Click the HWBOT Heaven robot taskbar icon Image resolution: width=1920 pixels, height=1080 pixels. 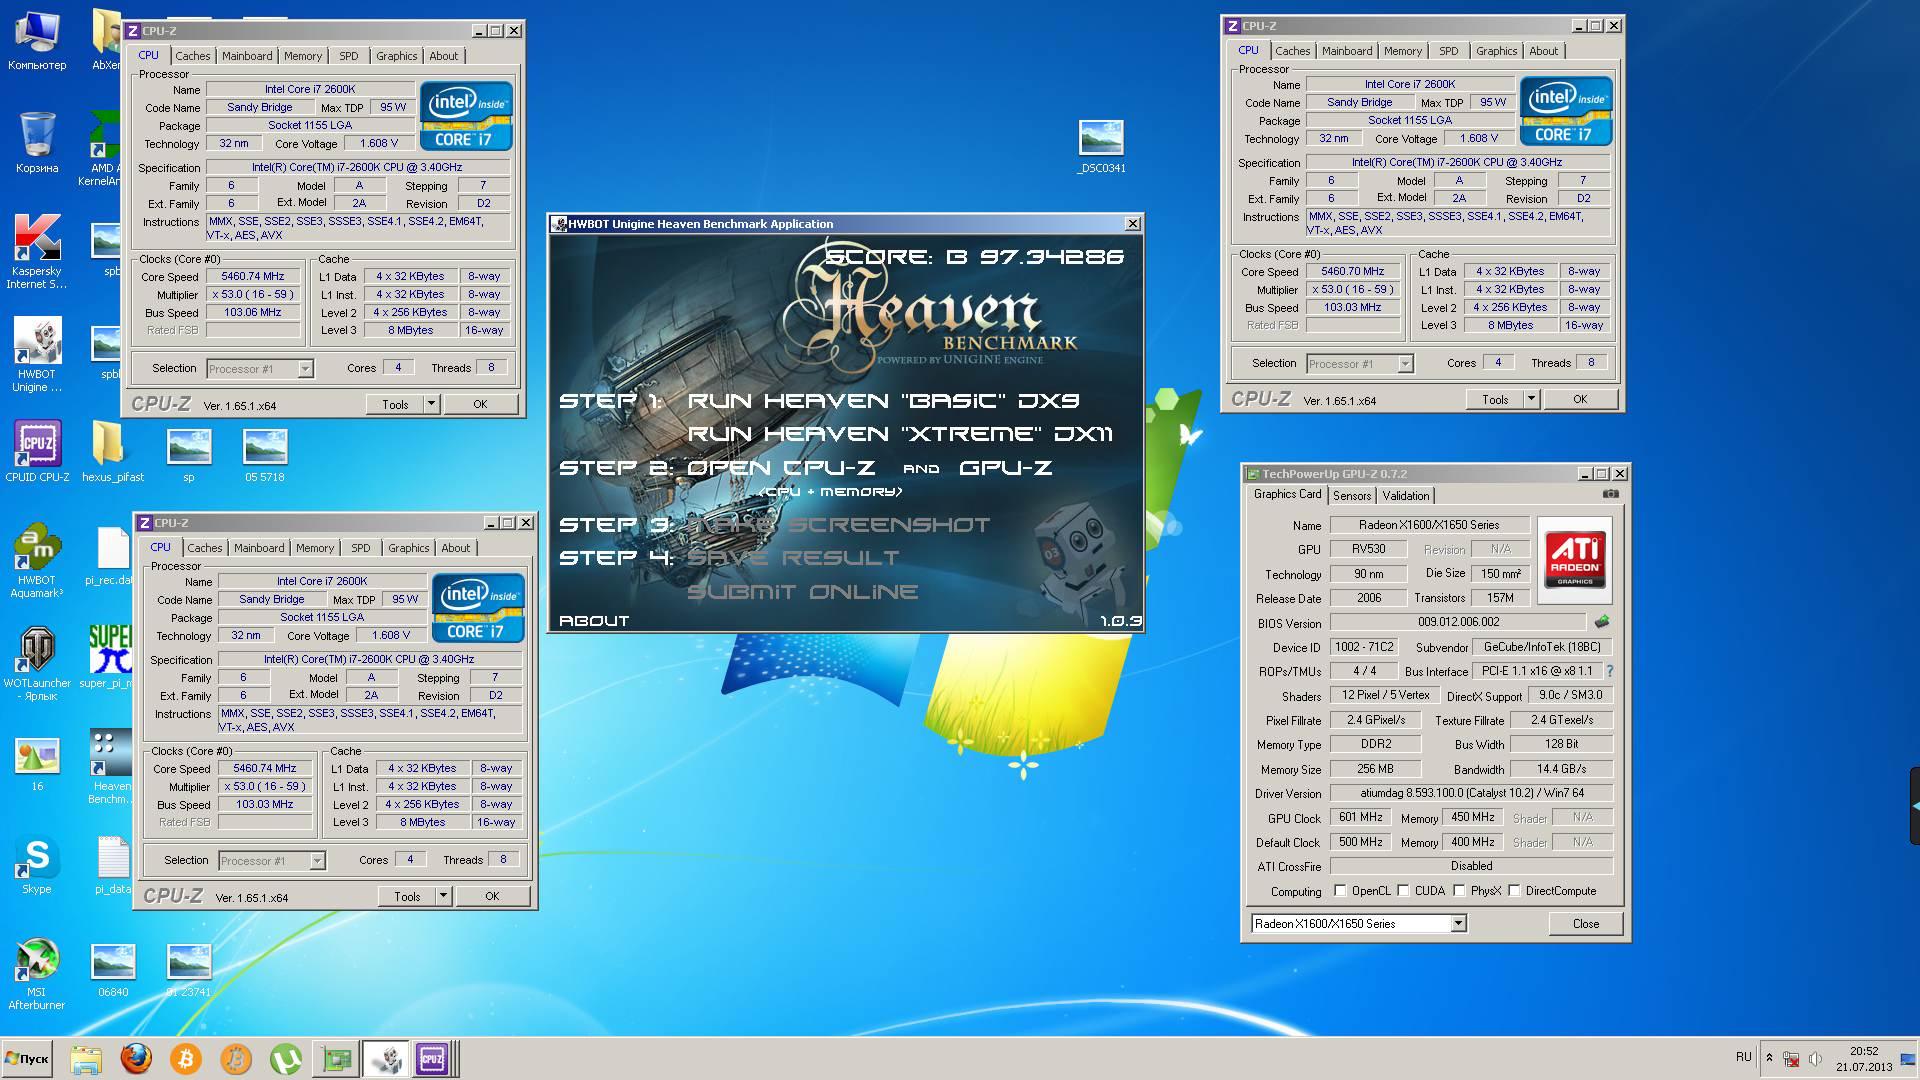point(385,1058)
